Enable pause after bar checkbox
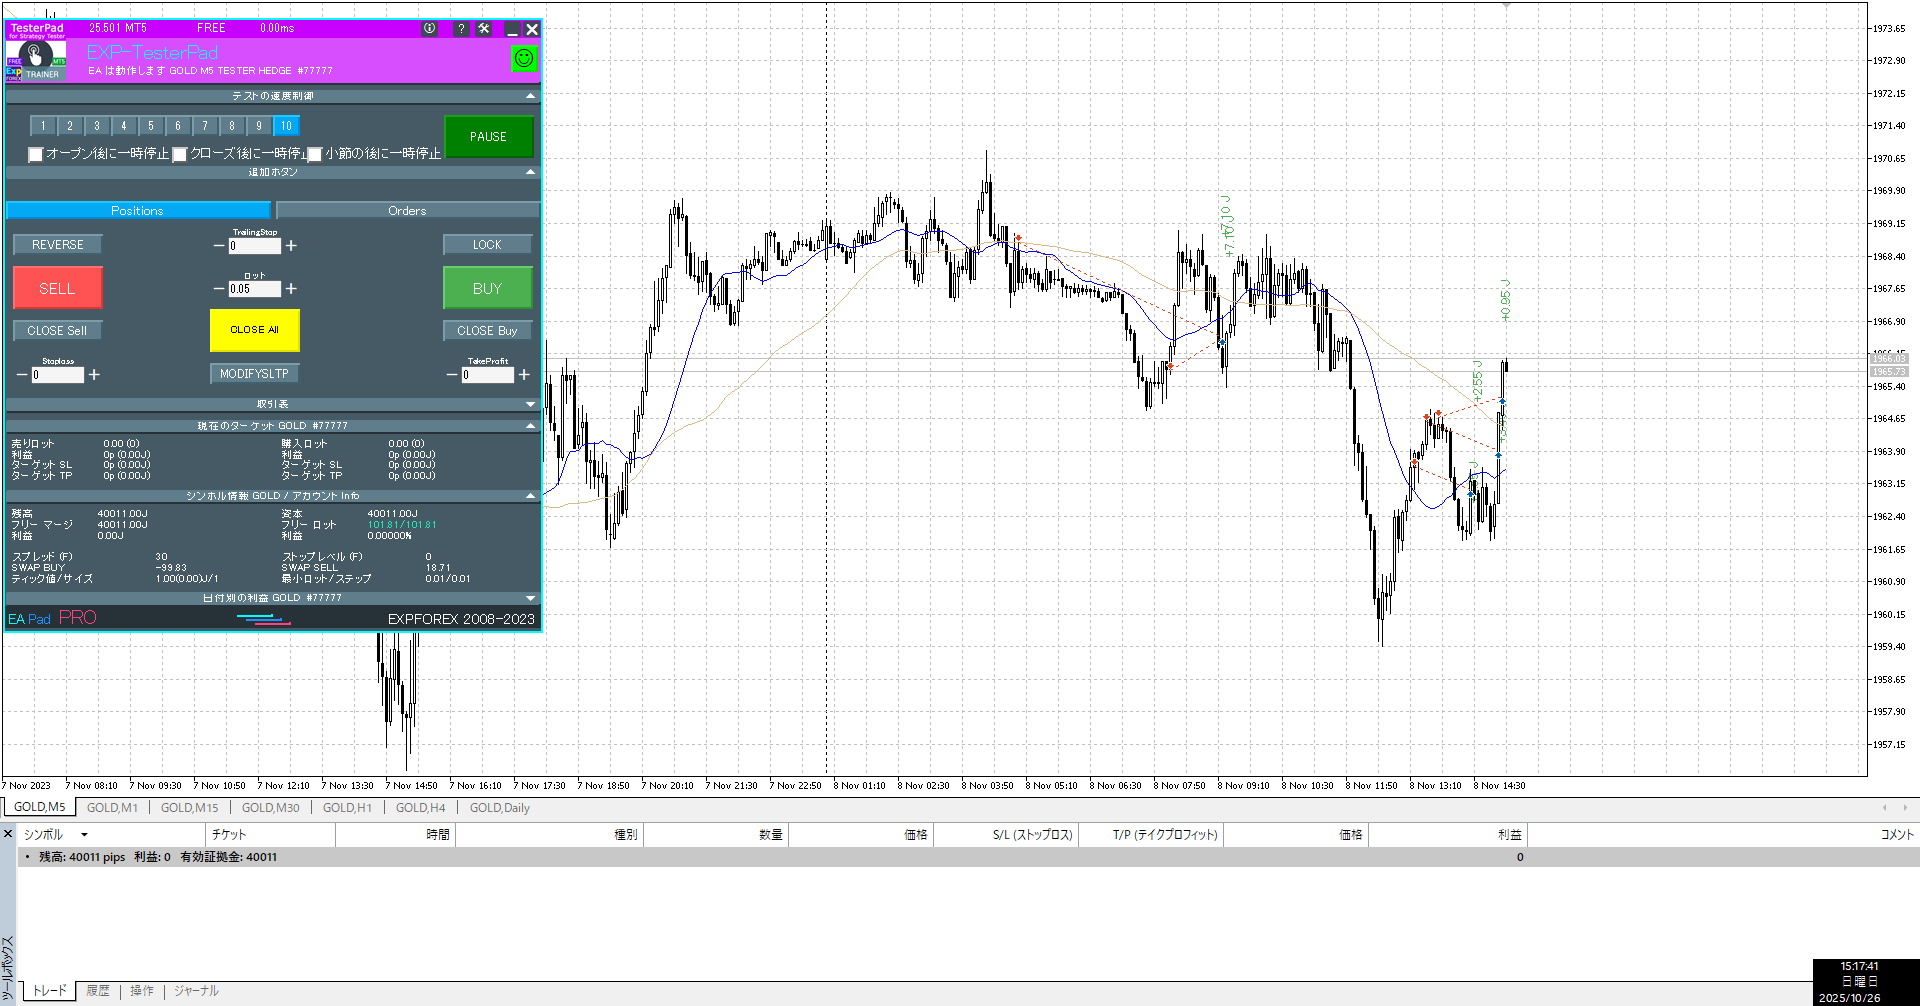1920x1006 pixels. coord(315,154)
